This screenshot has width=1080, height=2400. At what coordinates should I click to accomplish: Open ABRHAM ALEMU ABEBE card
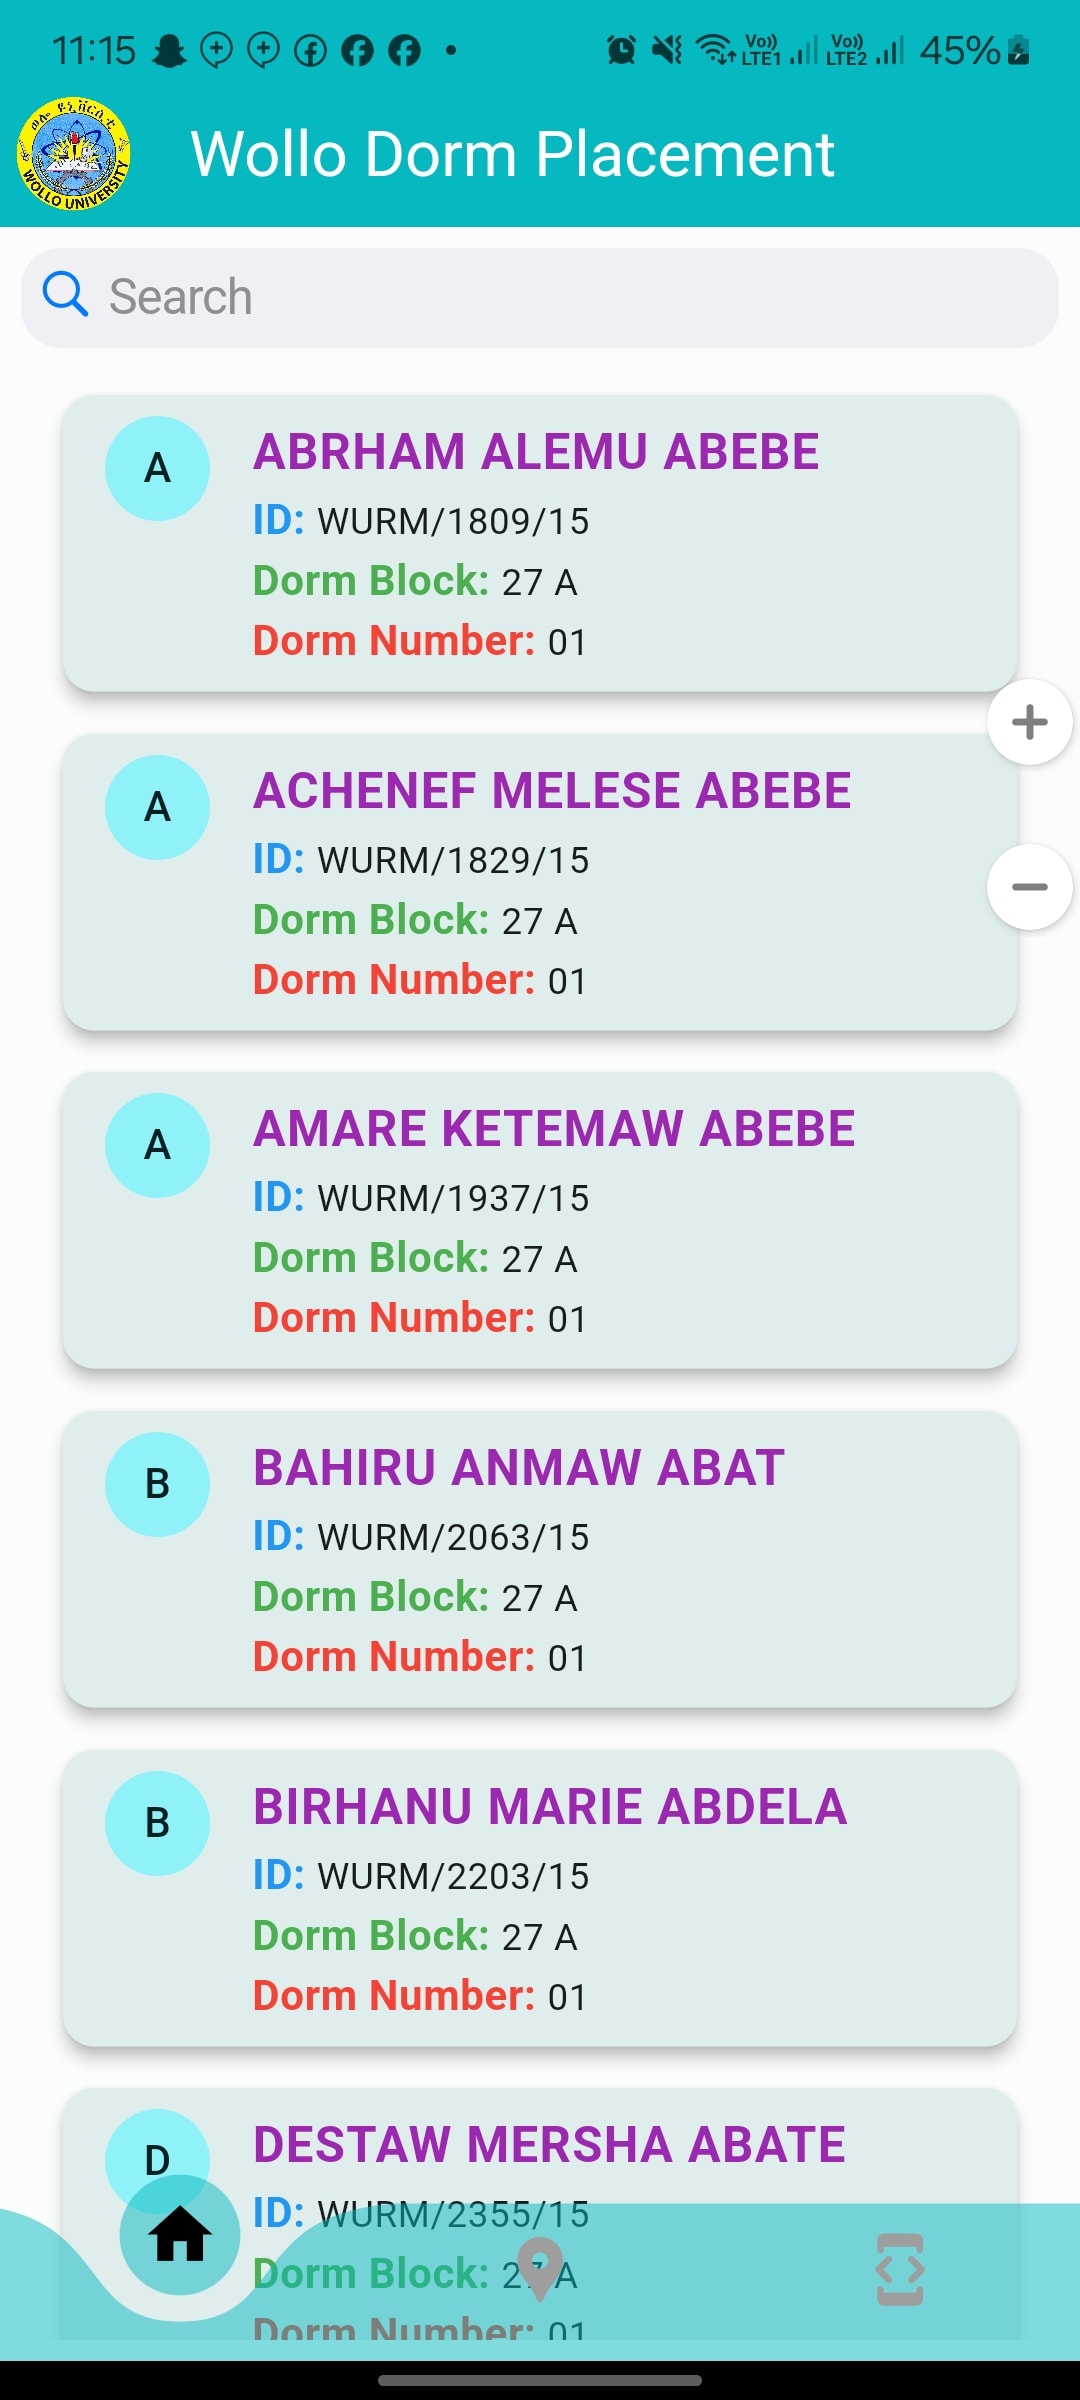click(540, 543)
